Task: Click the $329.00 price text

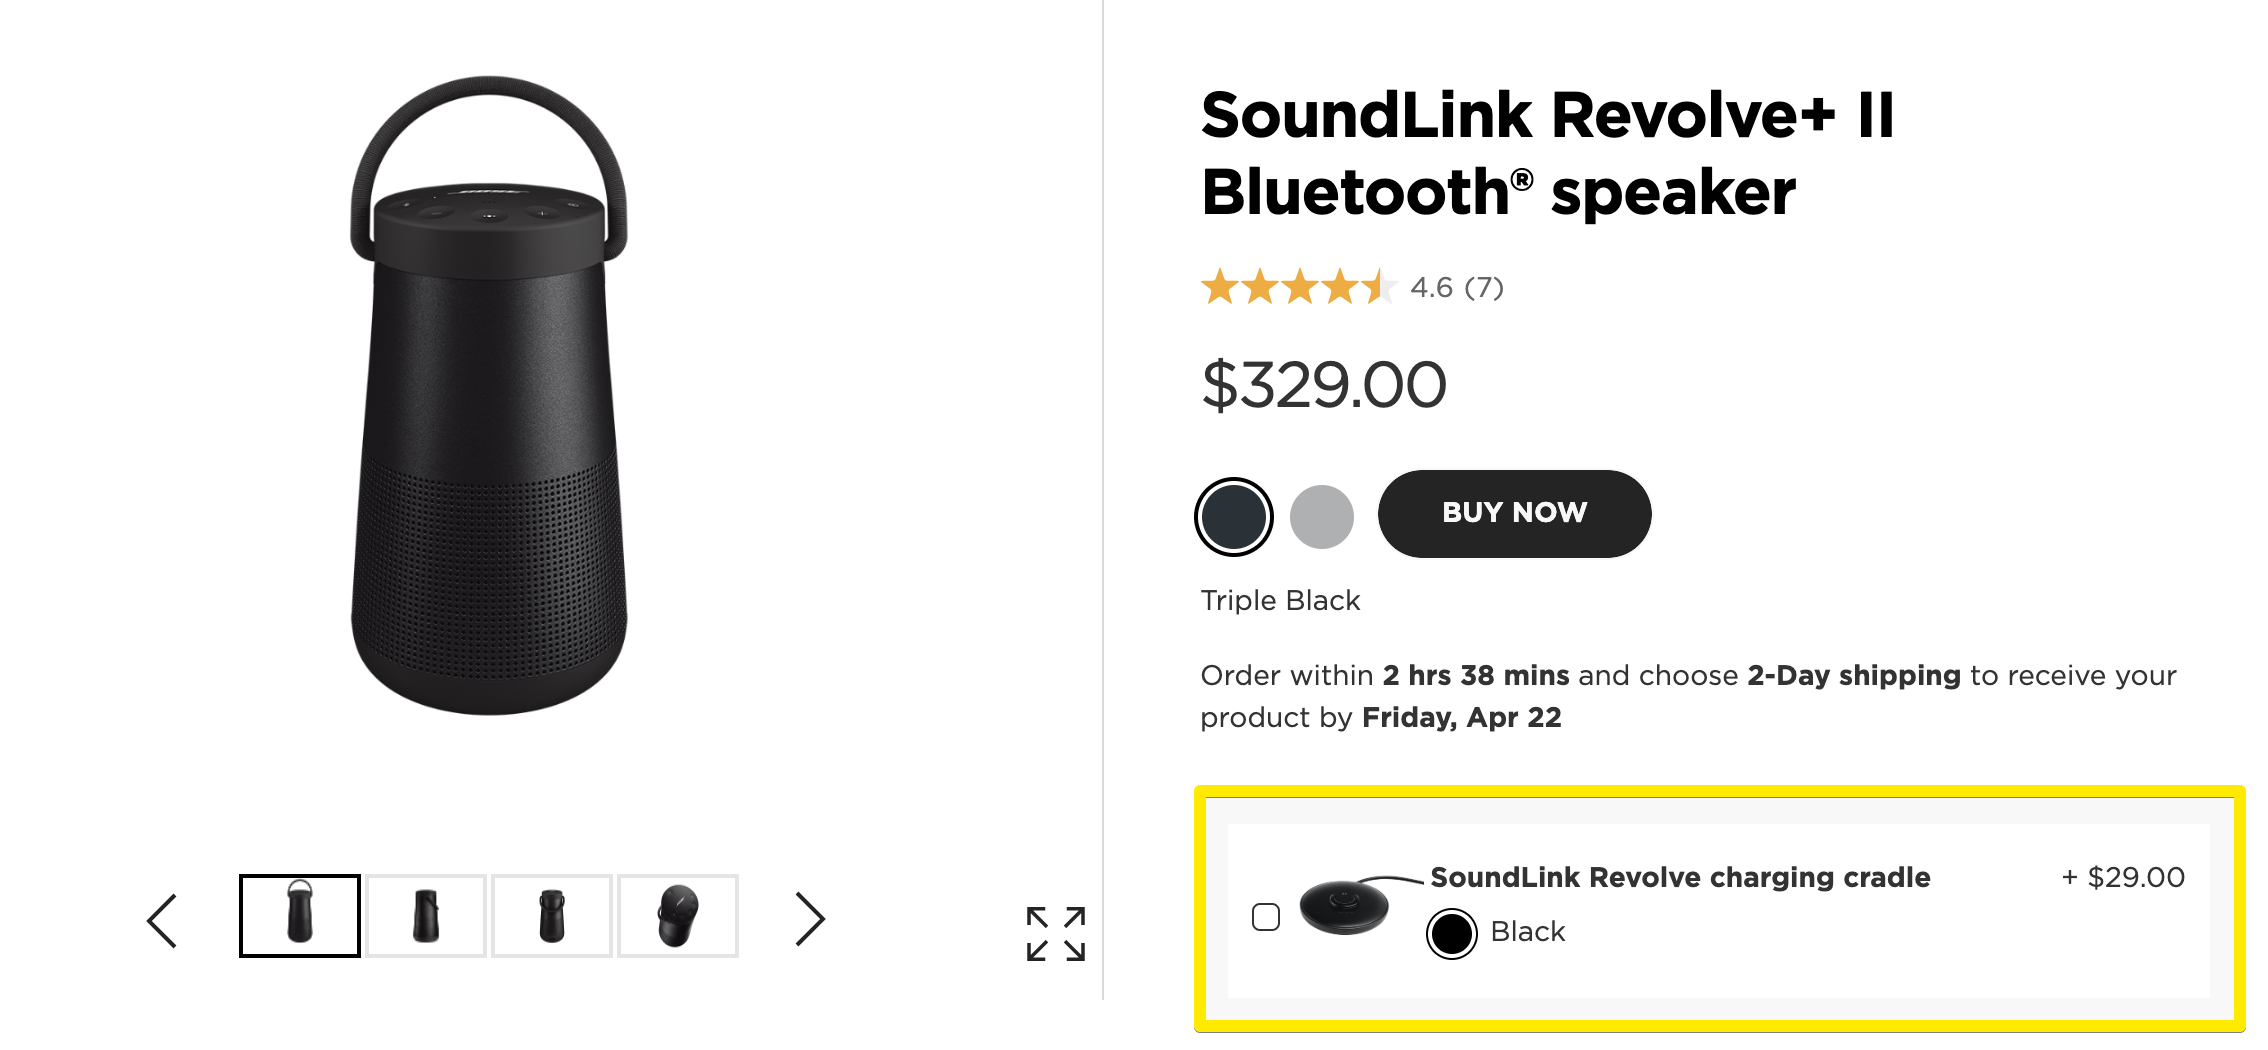Action: tap(1322, 385)
